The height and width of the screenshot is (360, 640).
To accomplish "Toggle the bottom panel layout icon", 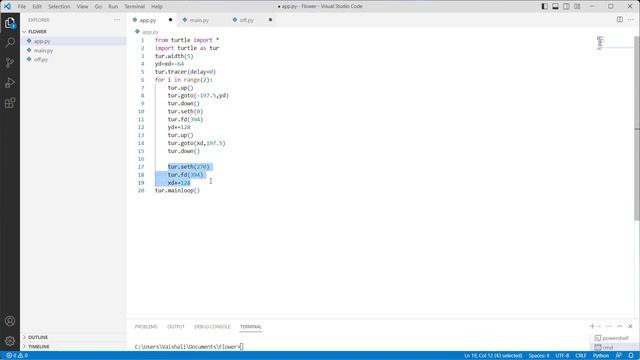I will (x=556, y=7).
